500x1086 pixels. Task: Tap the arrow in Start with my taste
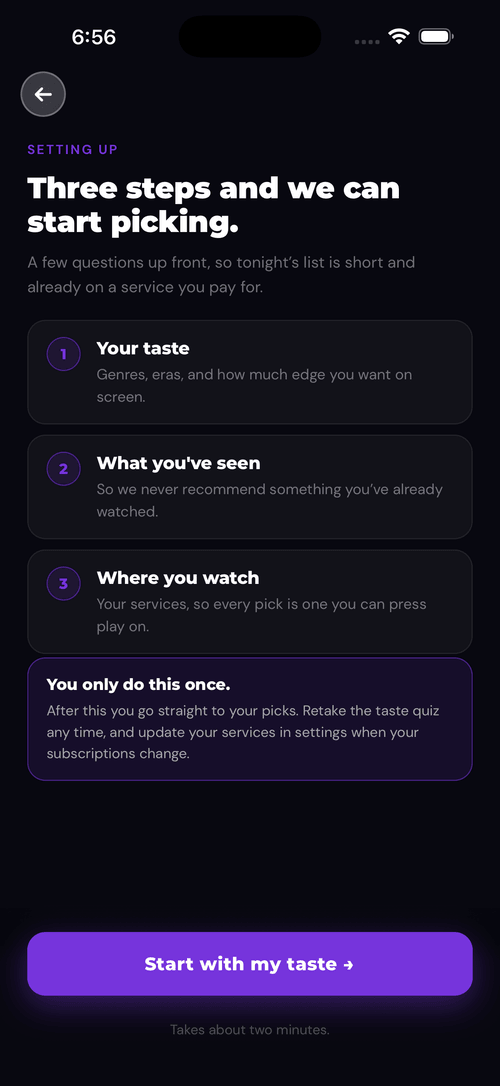(x=348, y=965)
